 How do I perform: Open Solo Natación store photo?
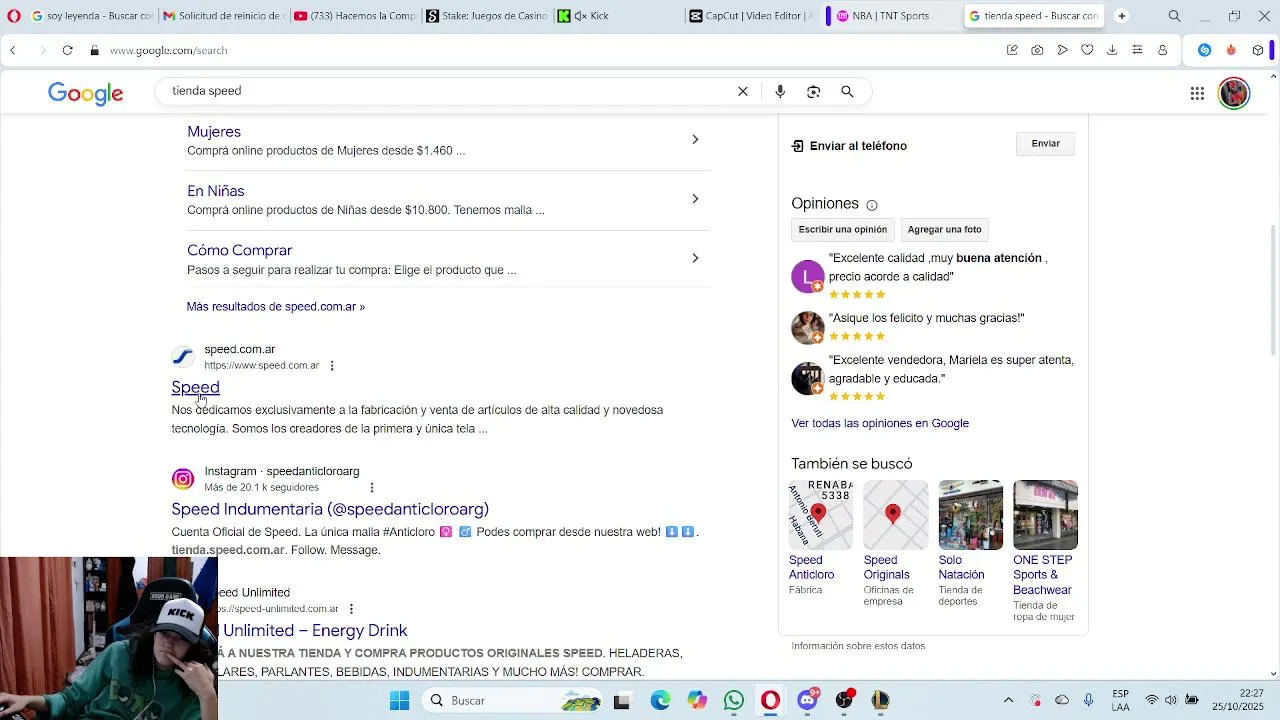point(971,515)
